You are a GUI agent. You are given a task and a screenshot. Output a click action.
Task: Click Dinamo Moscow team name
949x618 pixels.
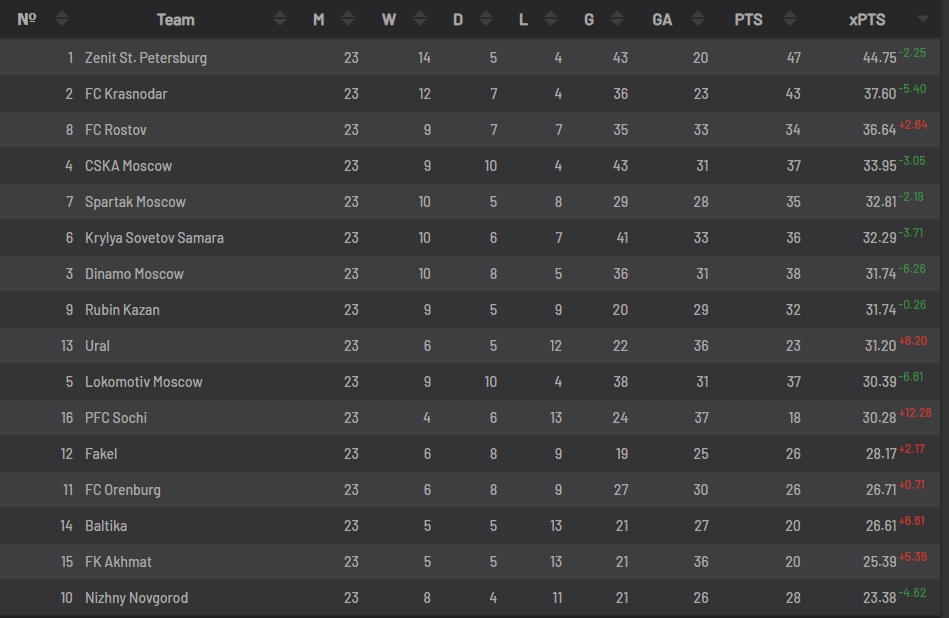click(134, 274)
